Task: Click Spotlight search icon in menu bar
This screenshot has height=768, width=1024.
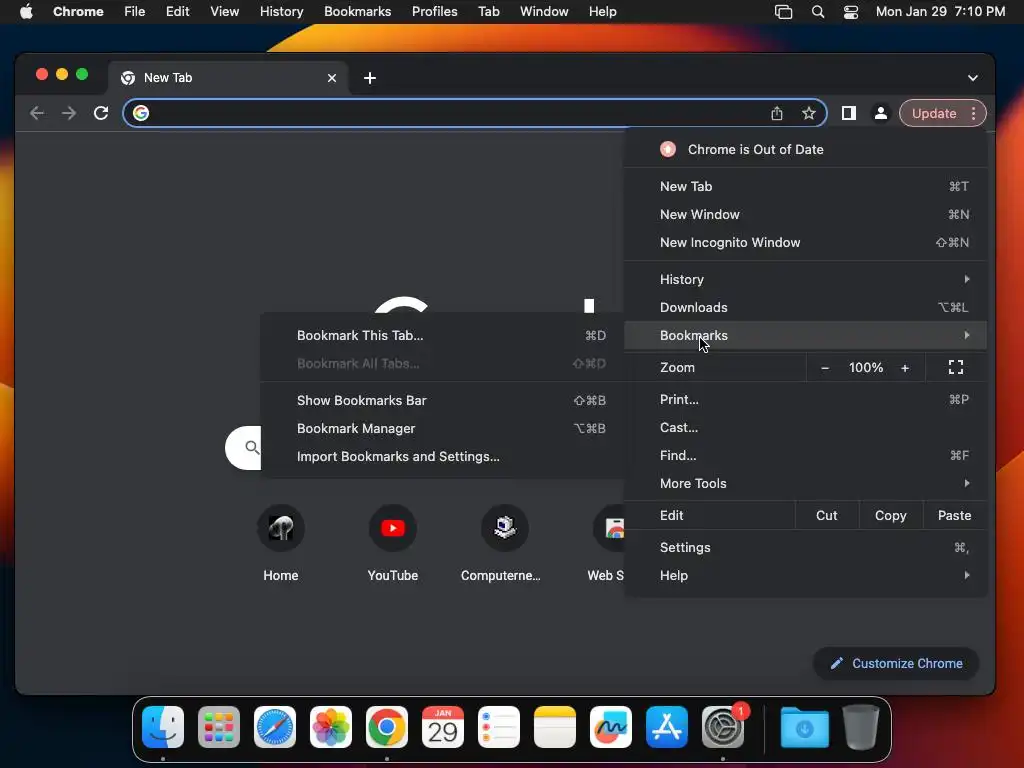Action: pyautogui.click(x=818, y=12)
